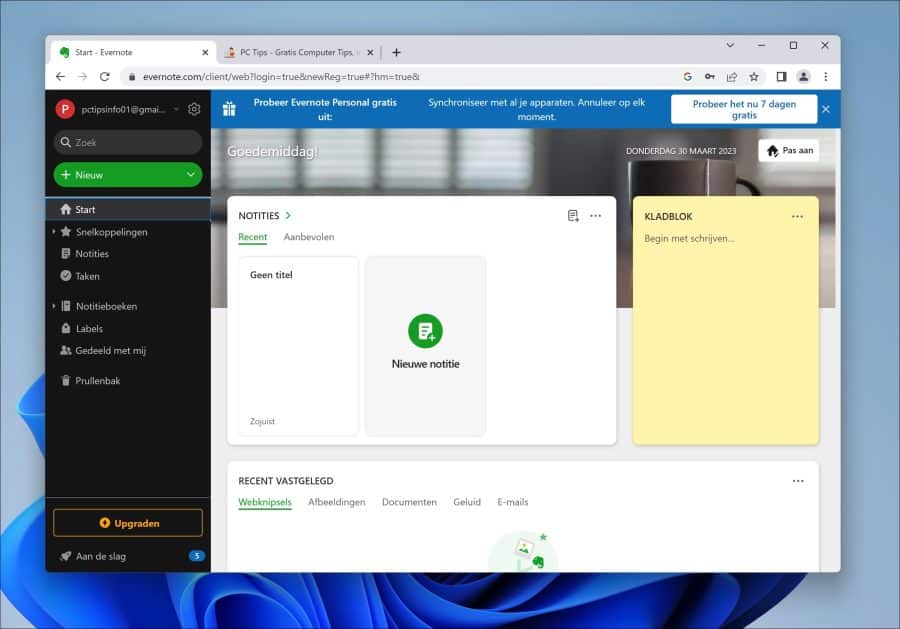Click the green new note circle icon

(x=425, y=331)
